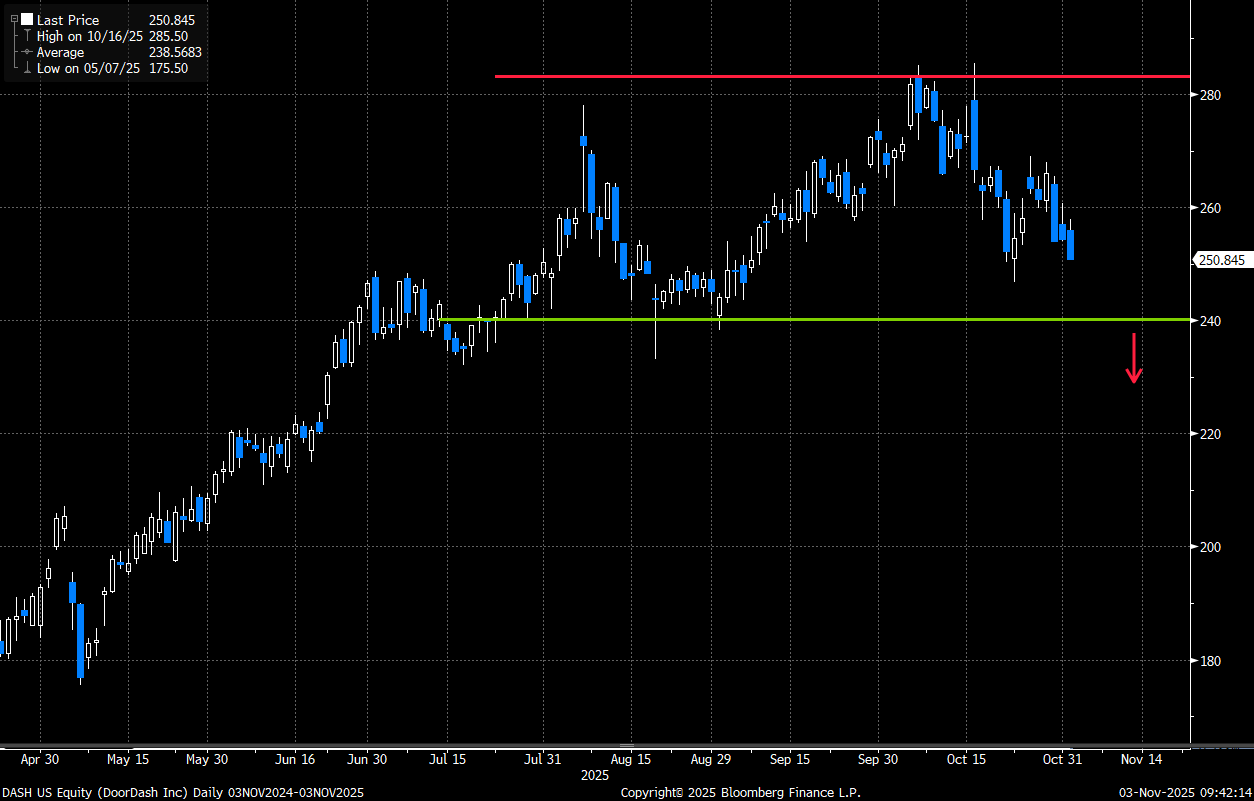Click the legend value 238.5683
The image size is (1254, 801).
pyautogui.click(x=175, y=52)
